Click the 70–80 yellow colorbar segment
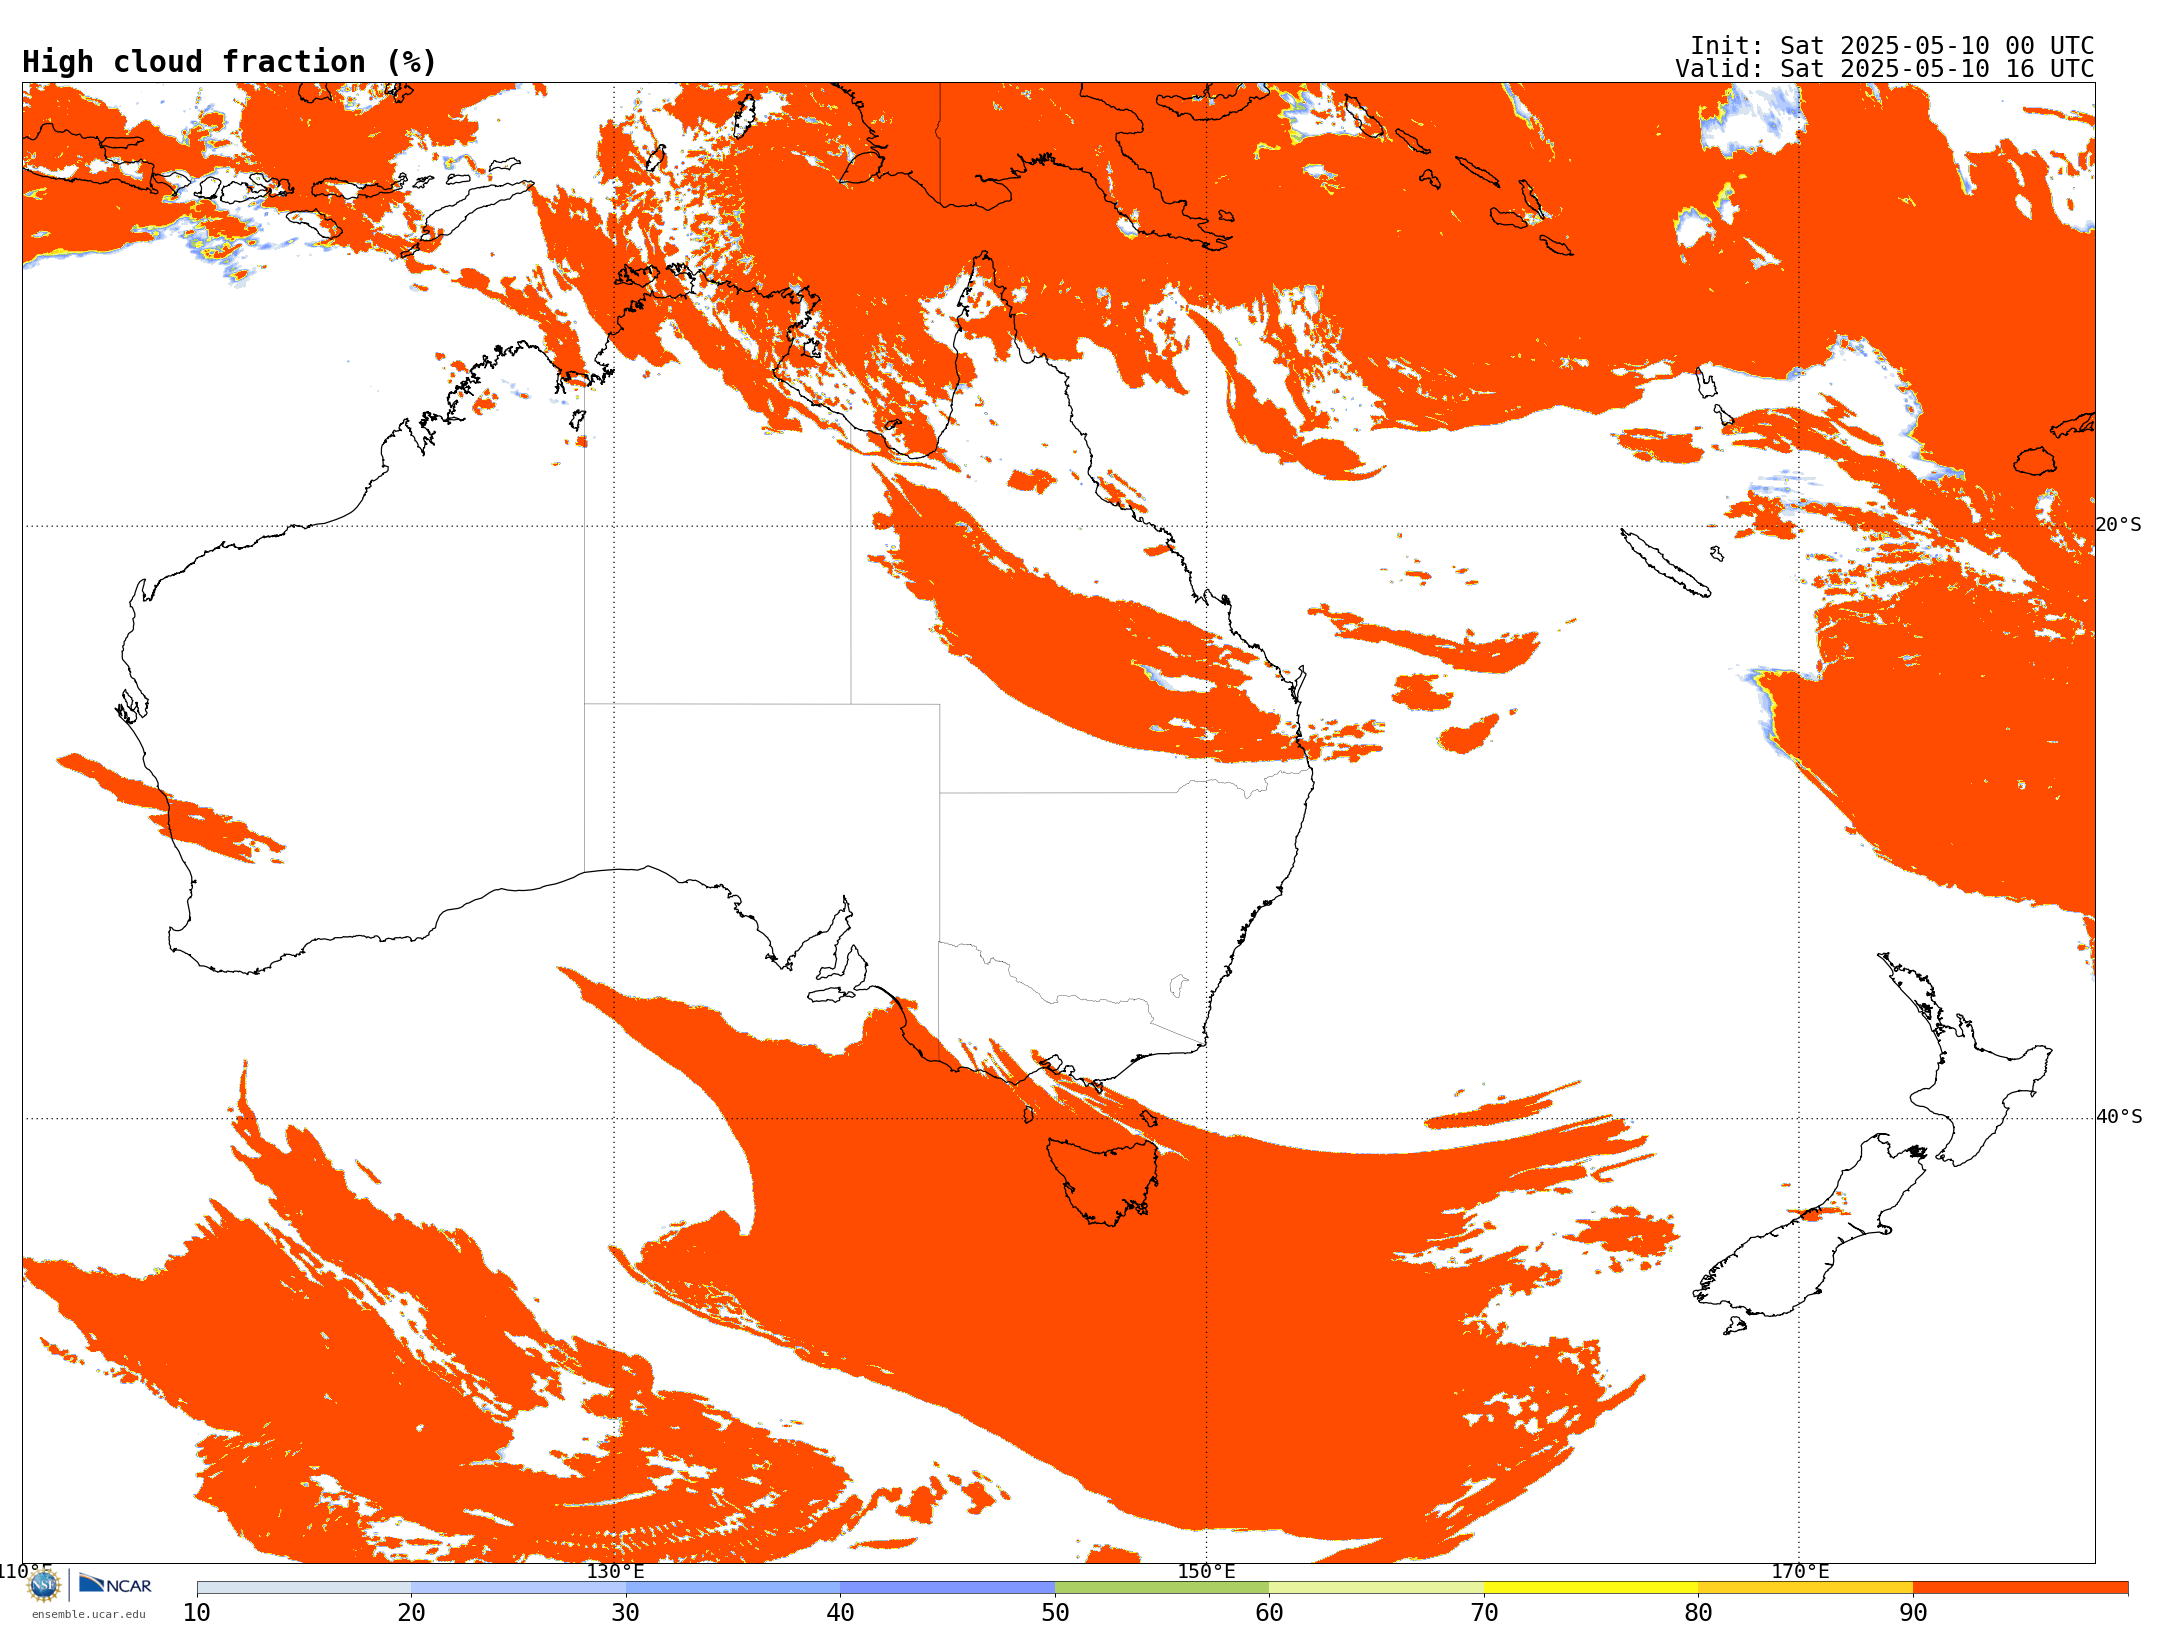 1591,1588
